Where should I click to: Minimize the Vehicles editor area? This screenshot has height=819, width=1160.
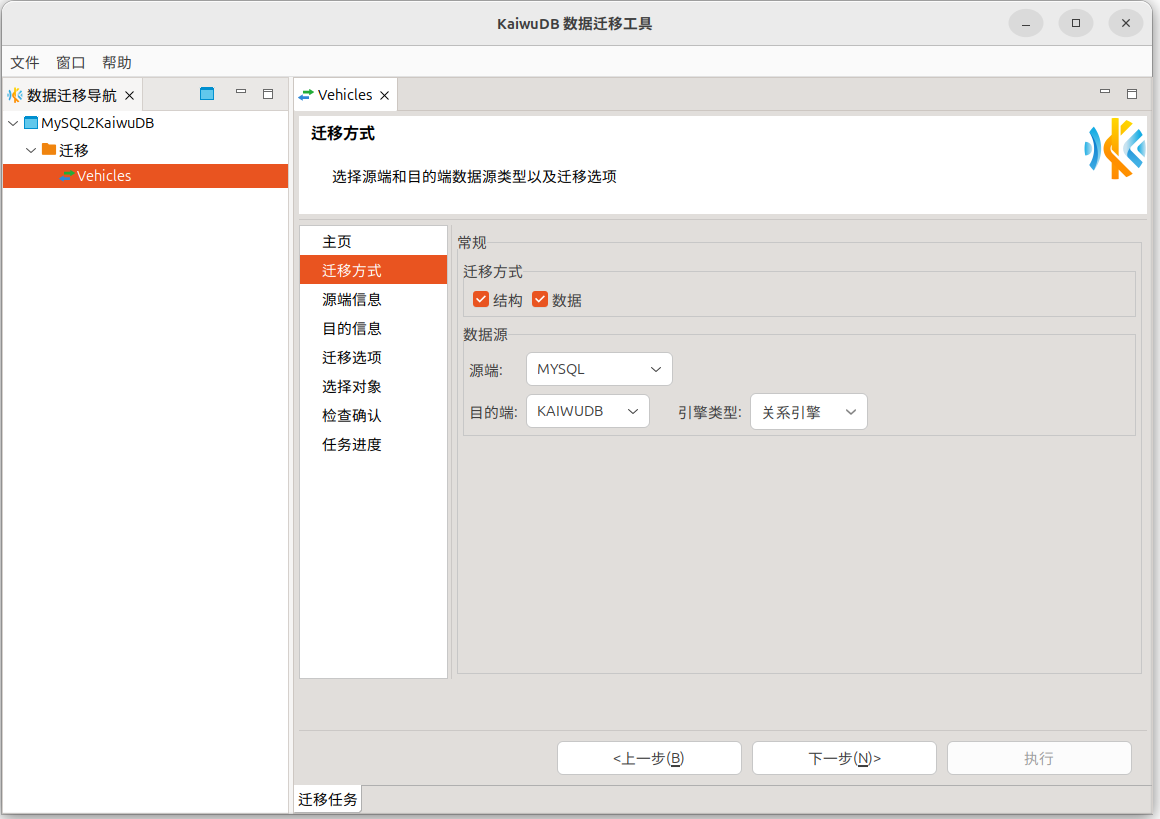tap(1105, 92)
